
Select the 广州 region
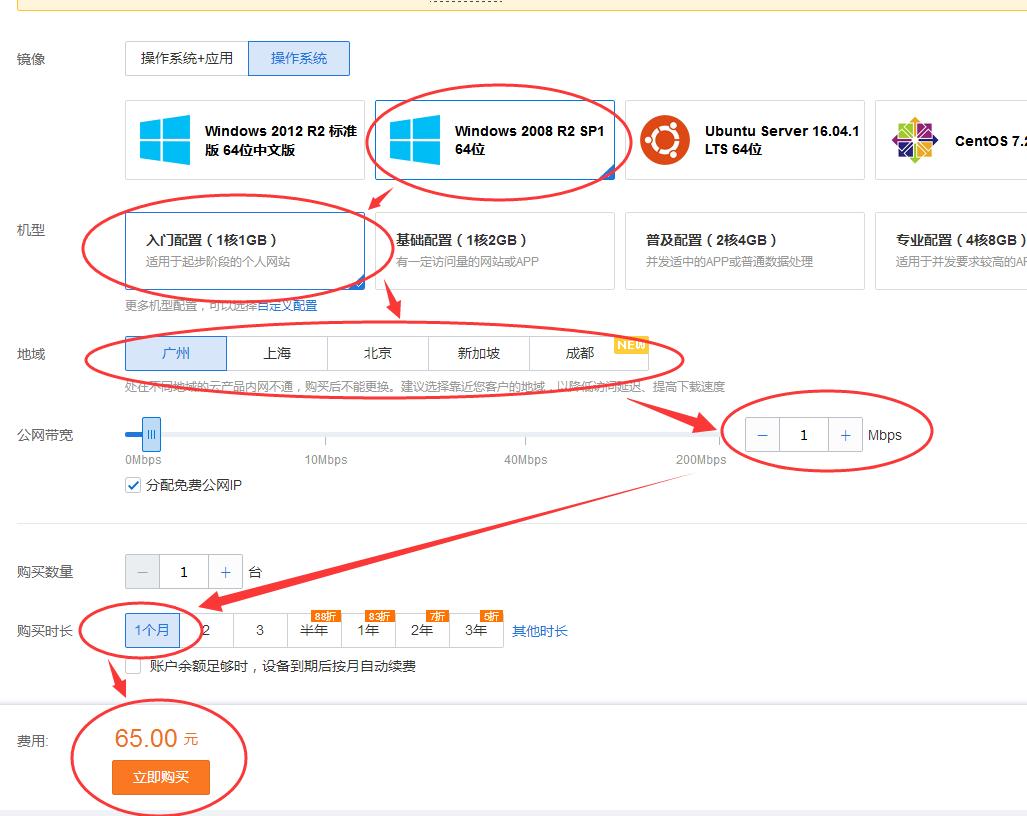(x=176, y=354)
